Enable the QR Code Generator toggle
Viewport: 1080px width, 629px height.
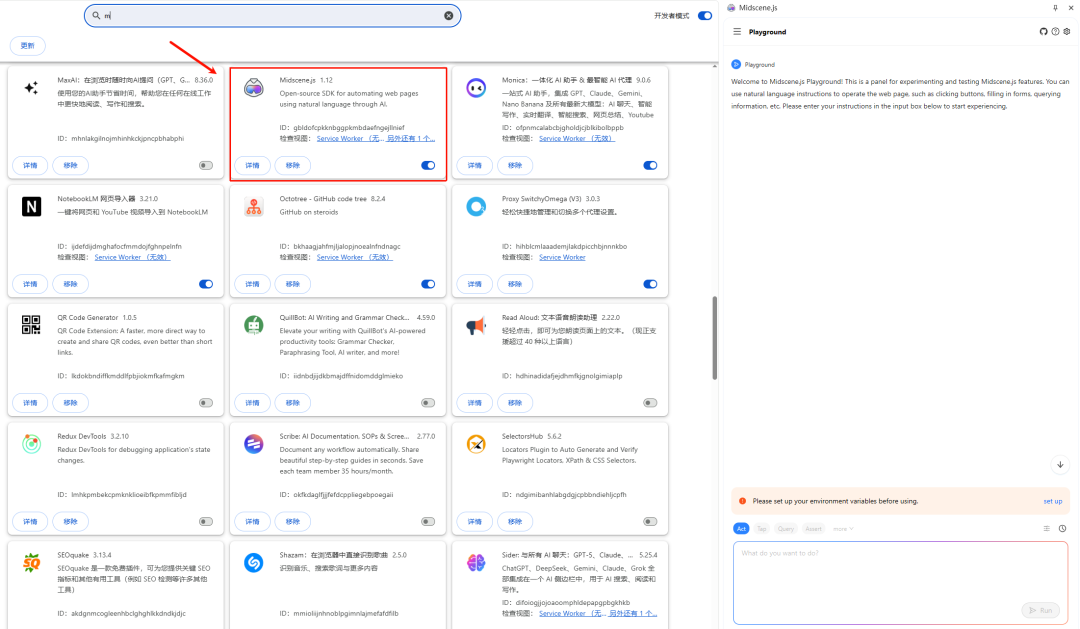[206, 403]
